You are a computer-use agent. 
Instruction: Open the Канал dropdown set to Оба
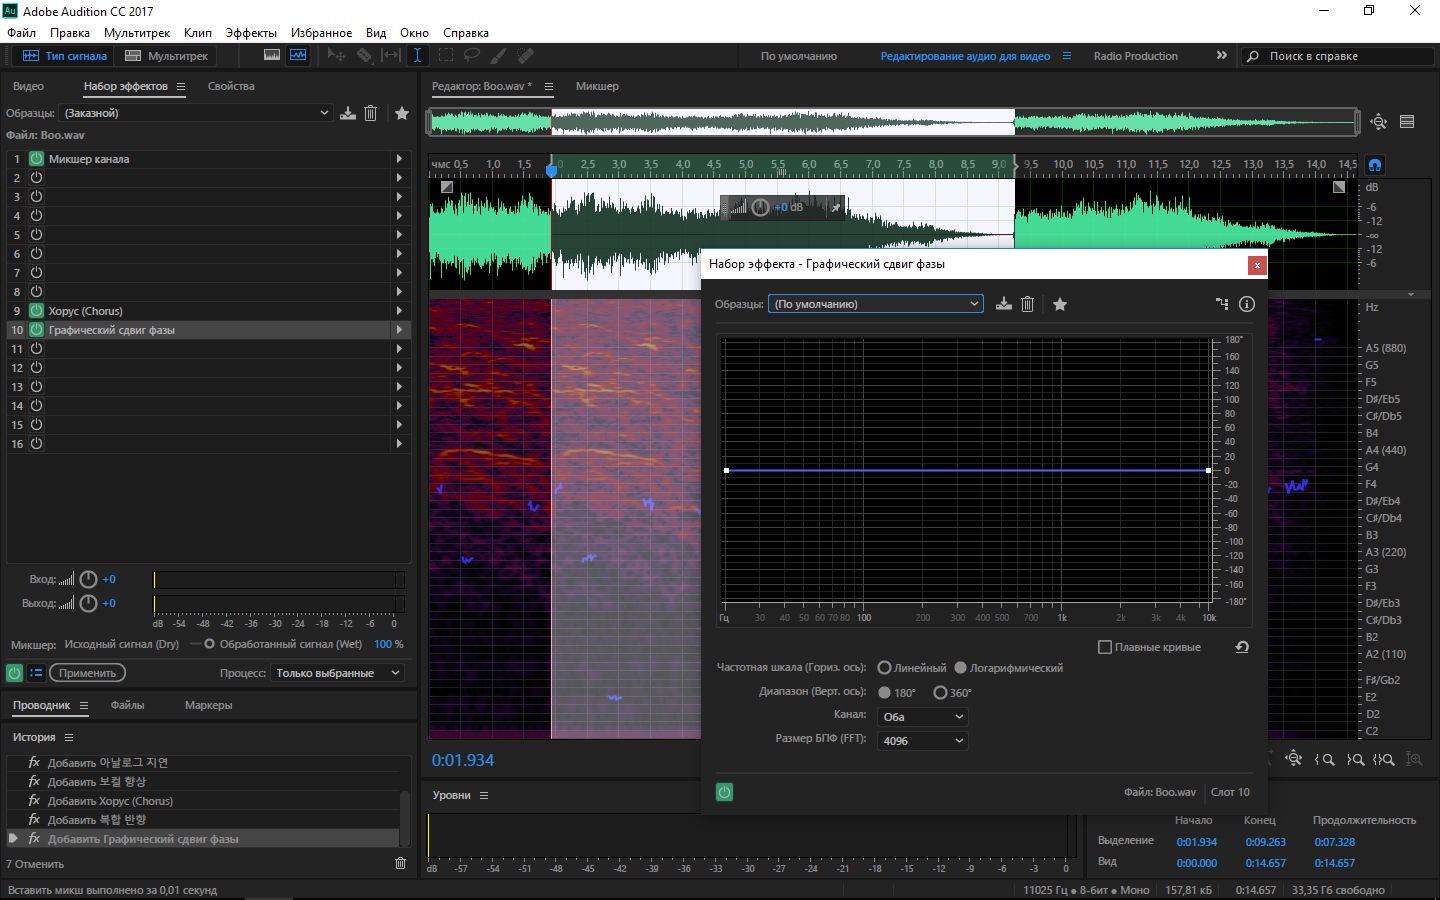tap(922, 717)
